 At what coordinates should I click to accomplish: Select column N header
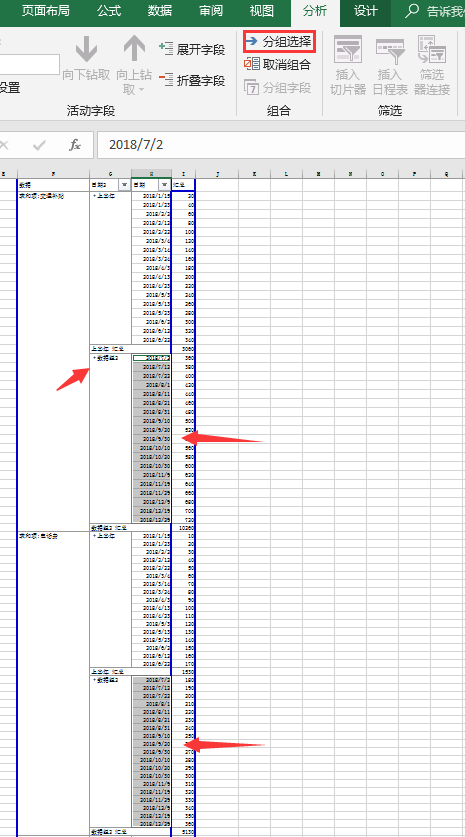click(350, 174)
